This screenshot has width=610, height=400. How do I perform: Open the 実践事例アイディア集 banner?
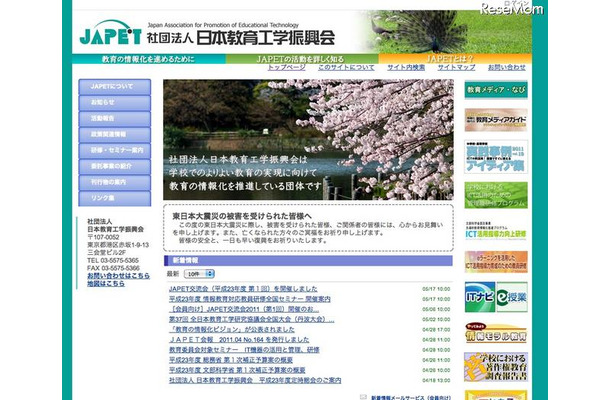[x=496, y=157]
